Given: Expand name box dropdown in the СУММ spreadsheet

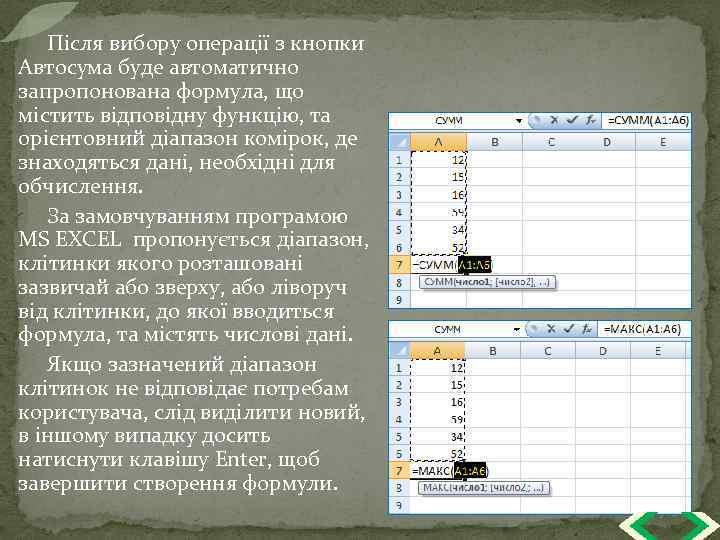Looking at the screenshot, I should tap(519, 121).
